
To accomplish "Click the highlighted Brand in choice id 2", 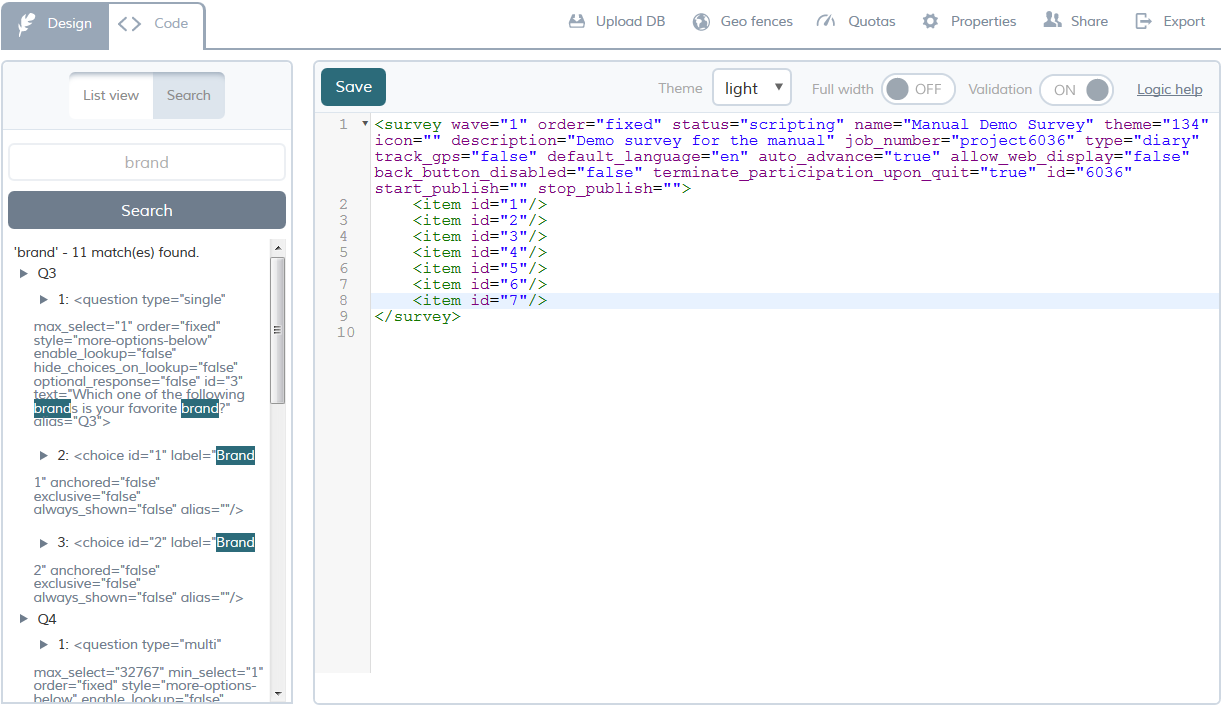I will pos(236,542).
